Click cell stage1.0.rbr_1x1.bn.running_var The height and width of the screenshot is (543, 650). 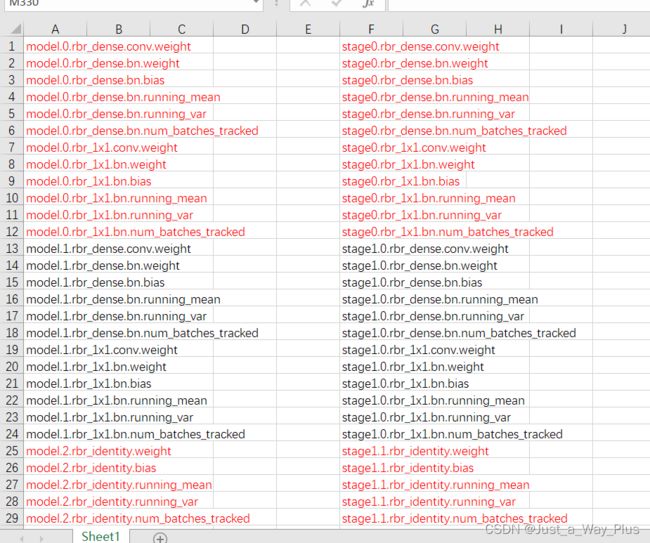coord(426,417)
